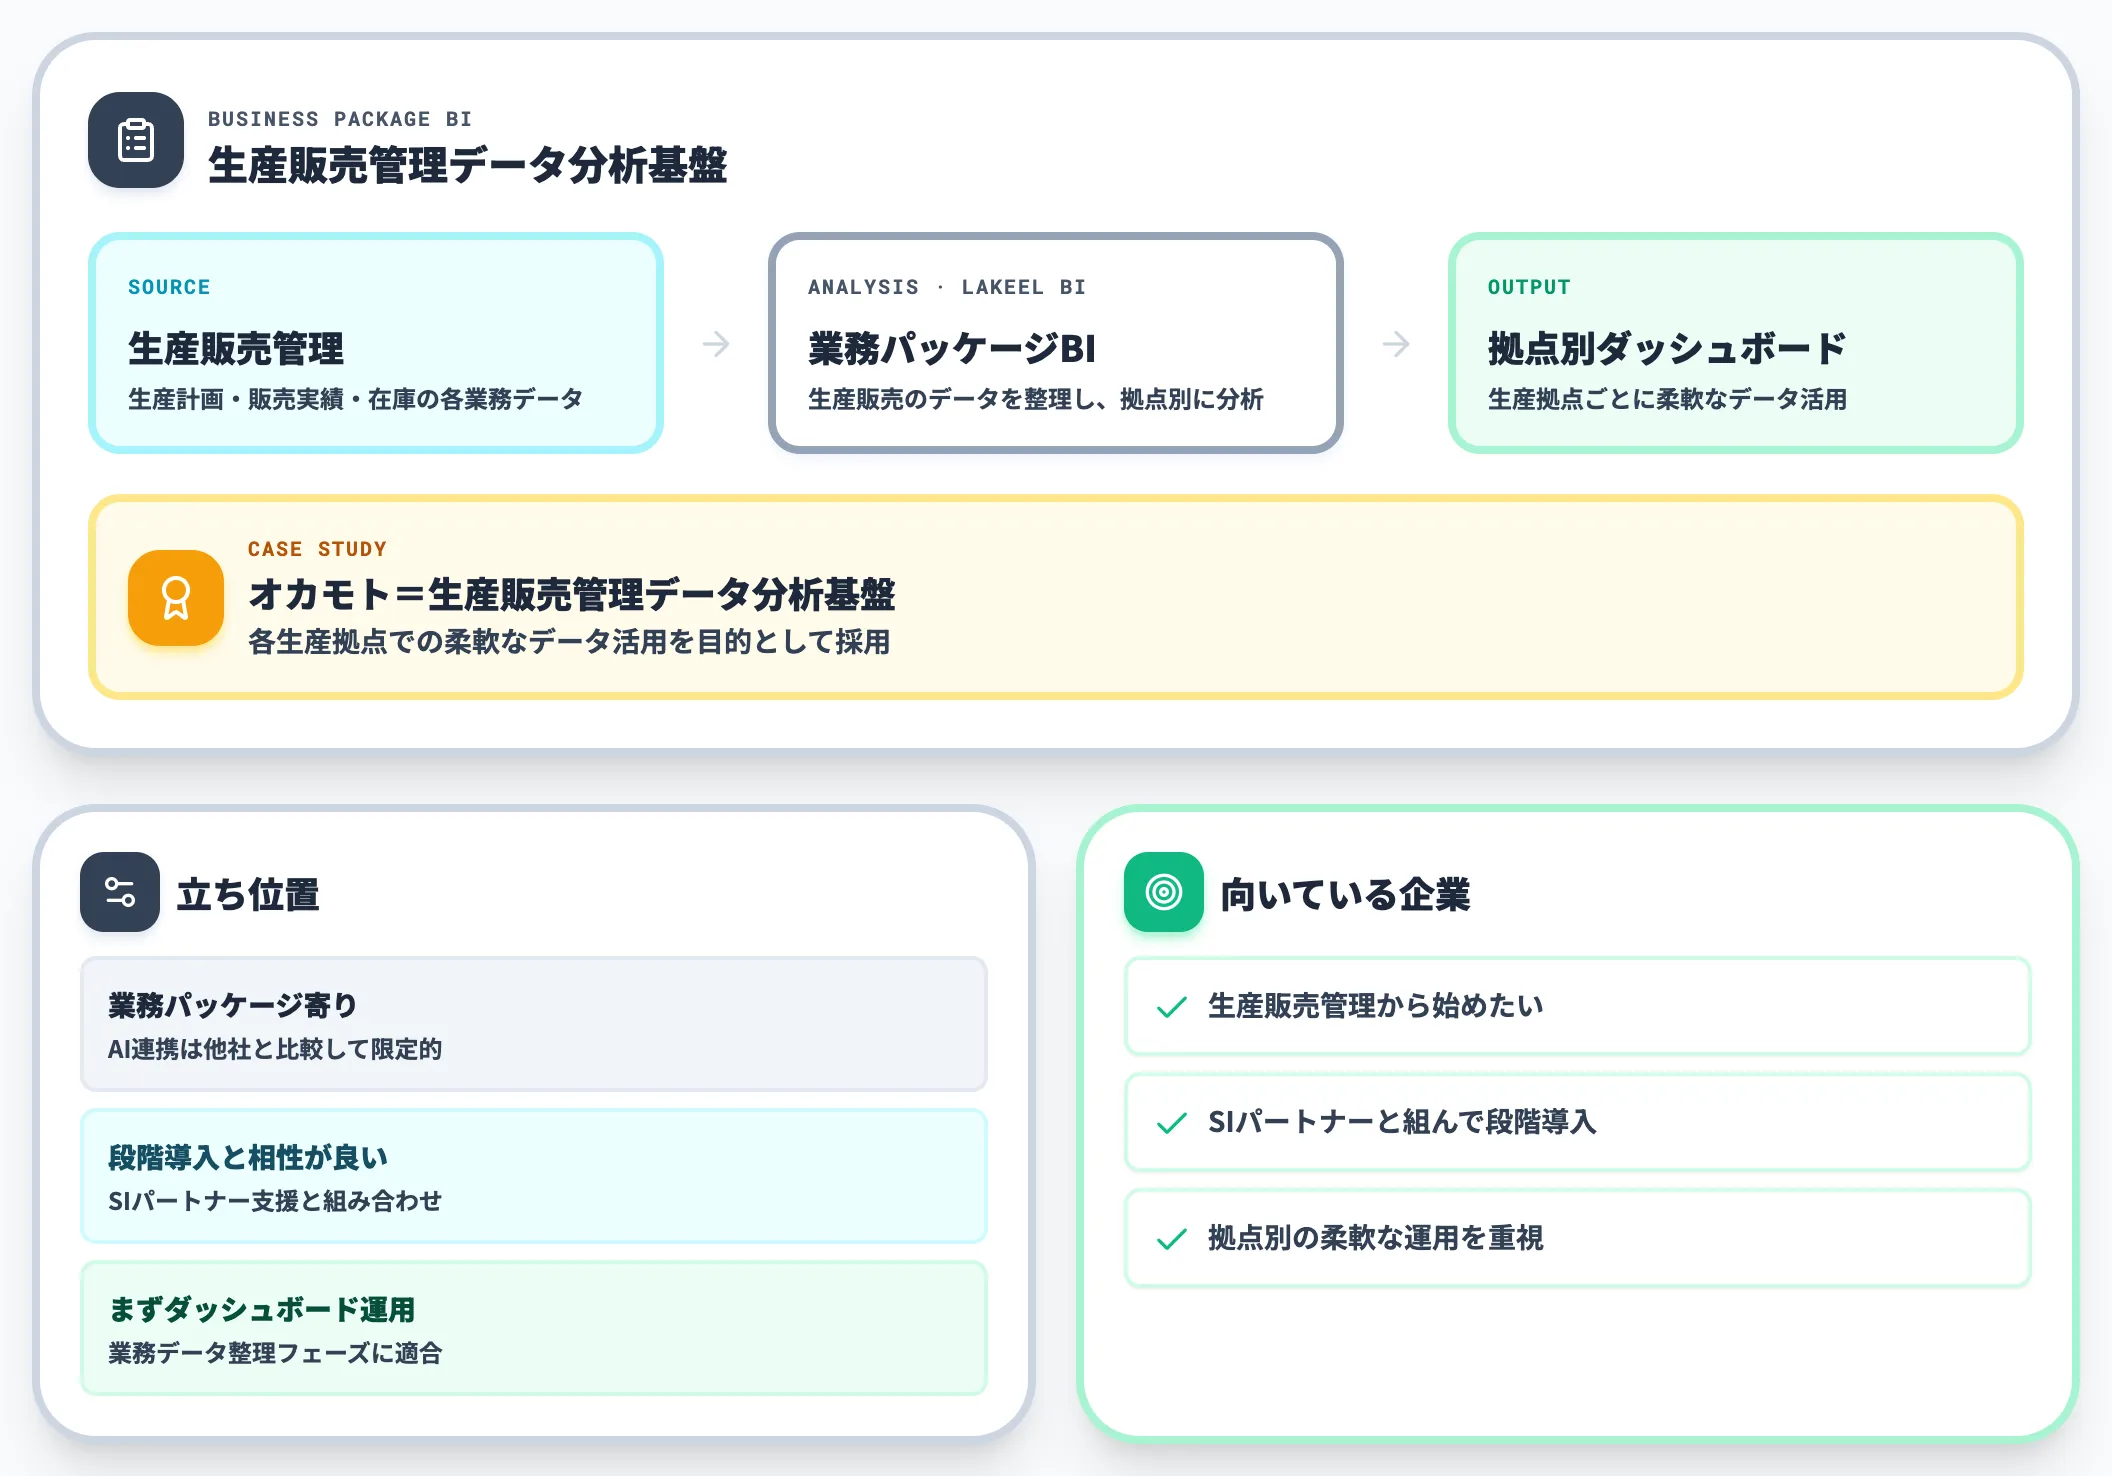This screenshot has height=1476, width=2112.
Task: Click the 段階導入と相性が良い item
Action: point(534,1176)
